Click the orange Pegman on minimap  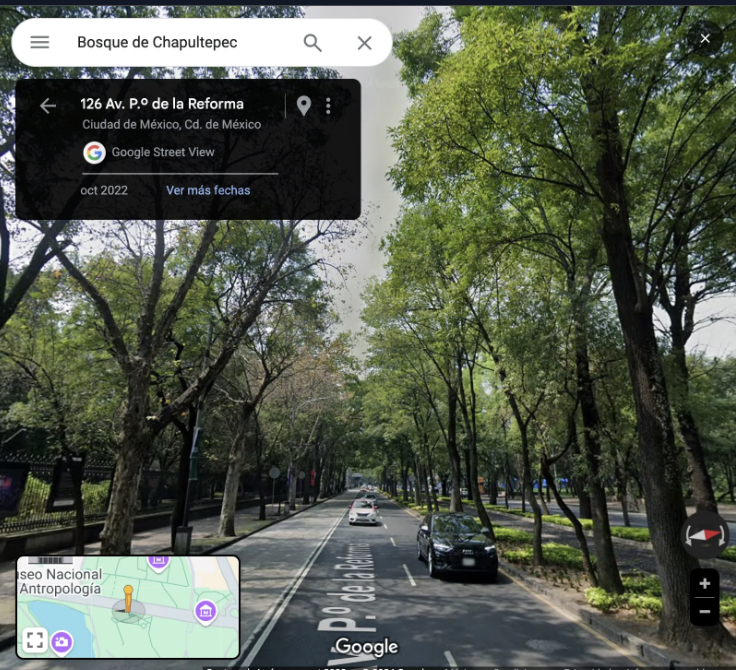tap(128, 602)
